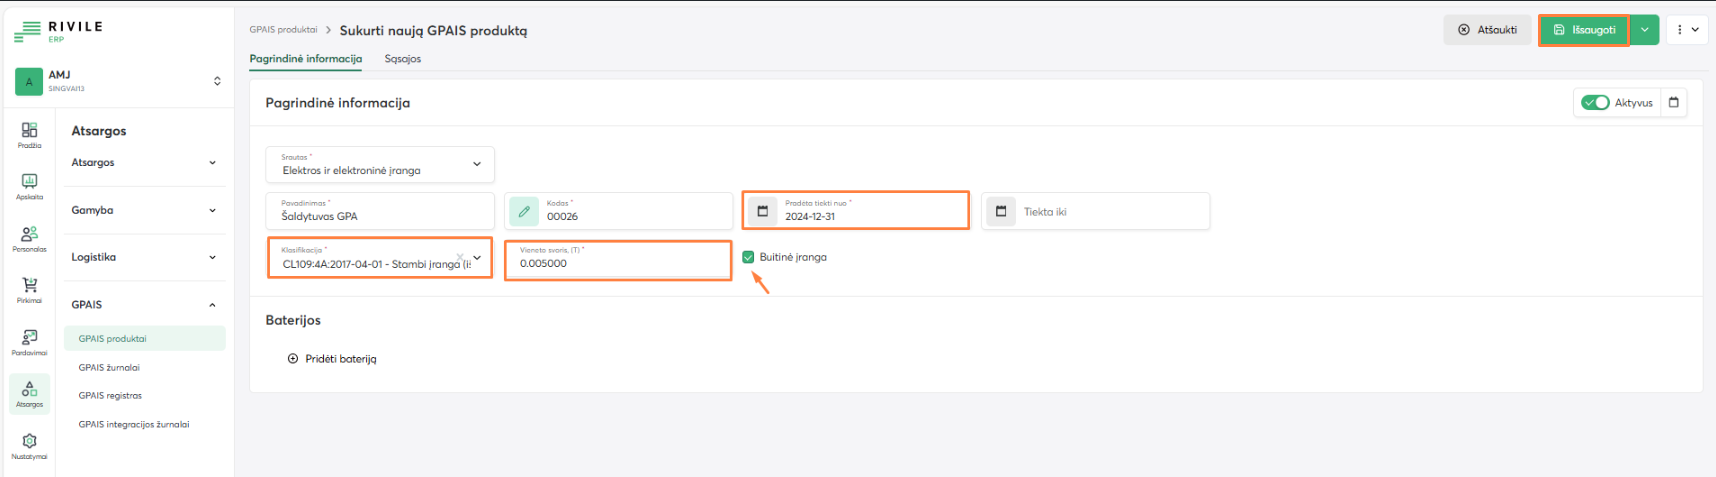This screenshot has width=1716, height=477.
Task: Click the Vieneto svoris input field
Action: pos(618,263)
